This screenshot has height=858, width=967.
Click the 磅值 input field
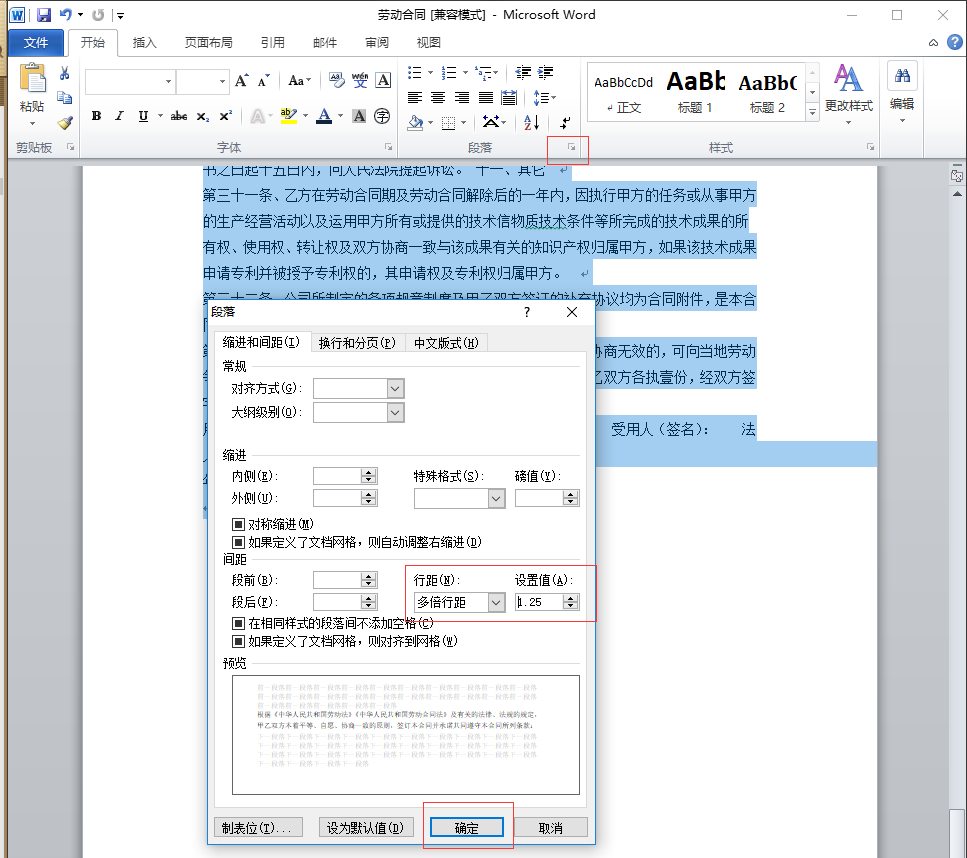540,498
